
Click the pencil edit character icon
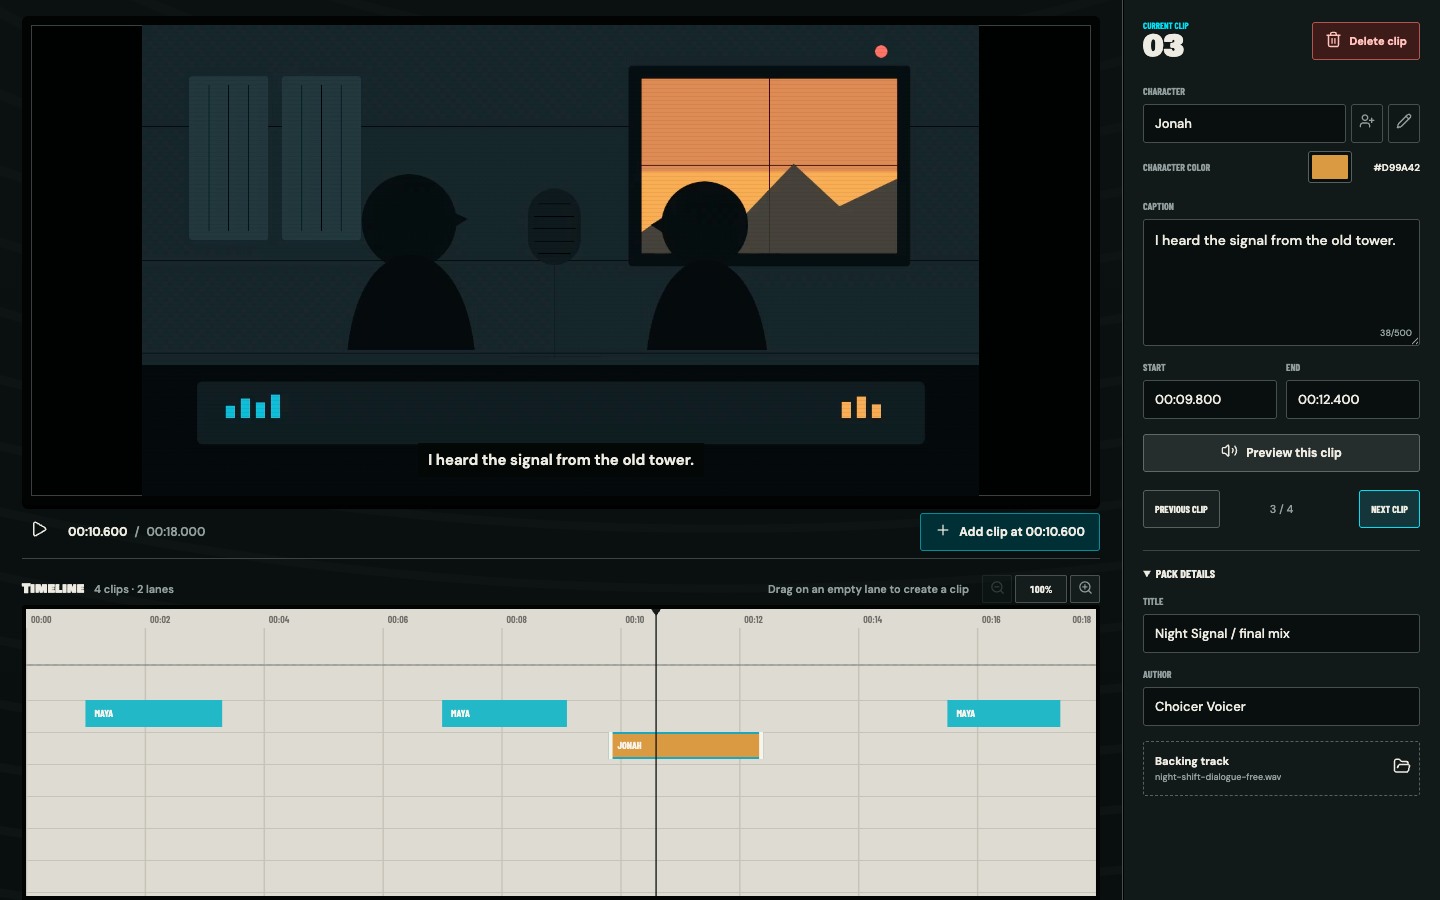click(x=1404, y=123)
